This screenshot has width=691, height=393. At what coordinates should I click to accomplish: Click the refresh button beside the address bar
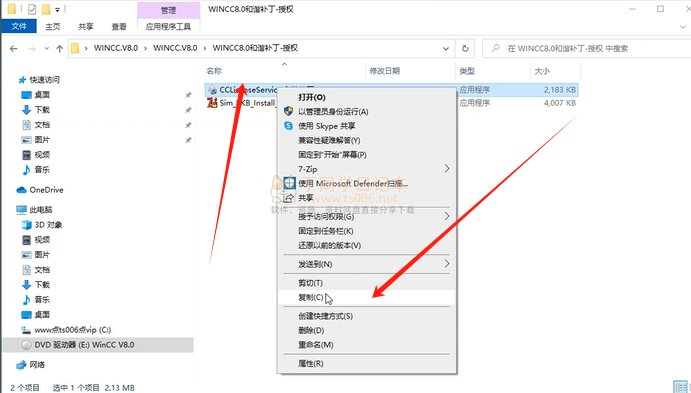pos(465,48)
